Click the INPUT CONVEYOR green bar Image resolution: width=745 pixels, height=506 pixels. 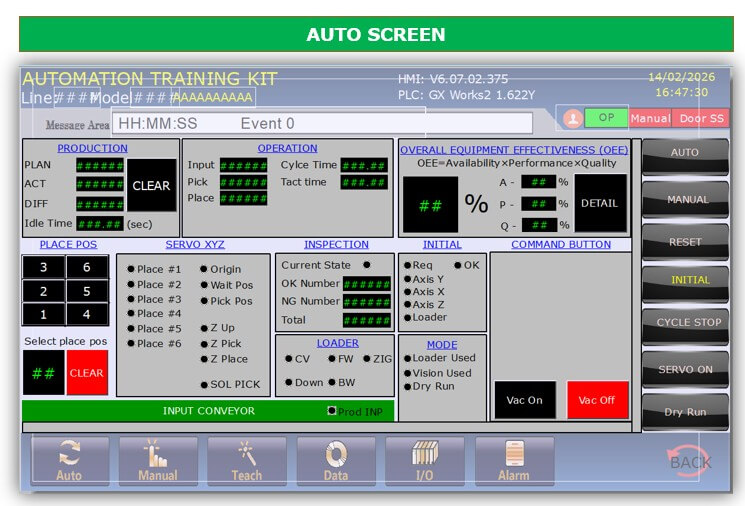coord(208,411)
